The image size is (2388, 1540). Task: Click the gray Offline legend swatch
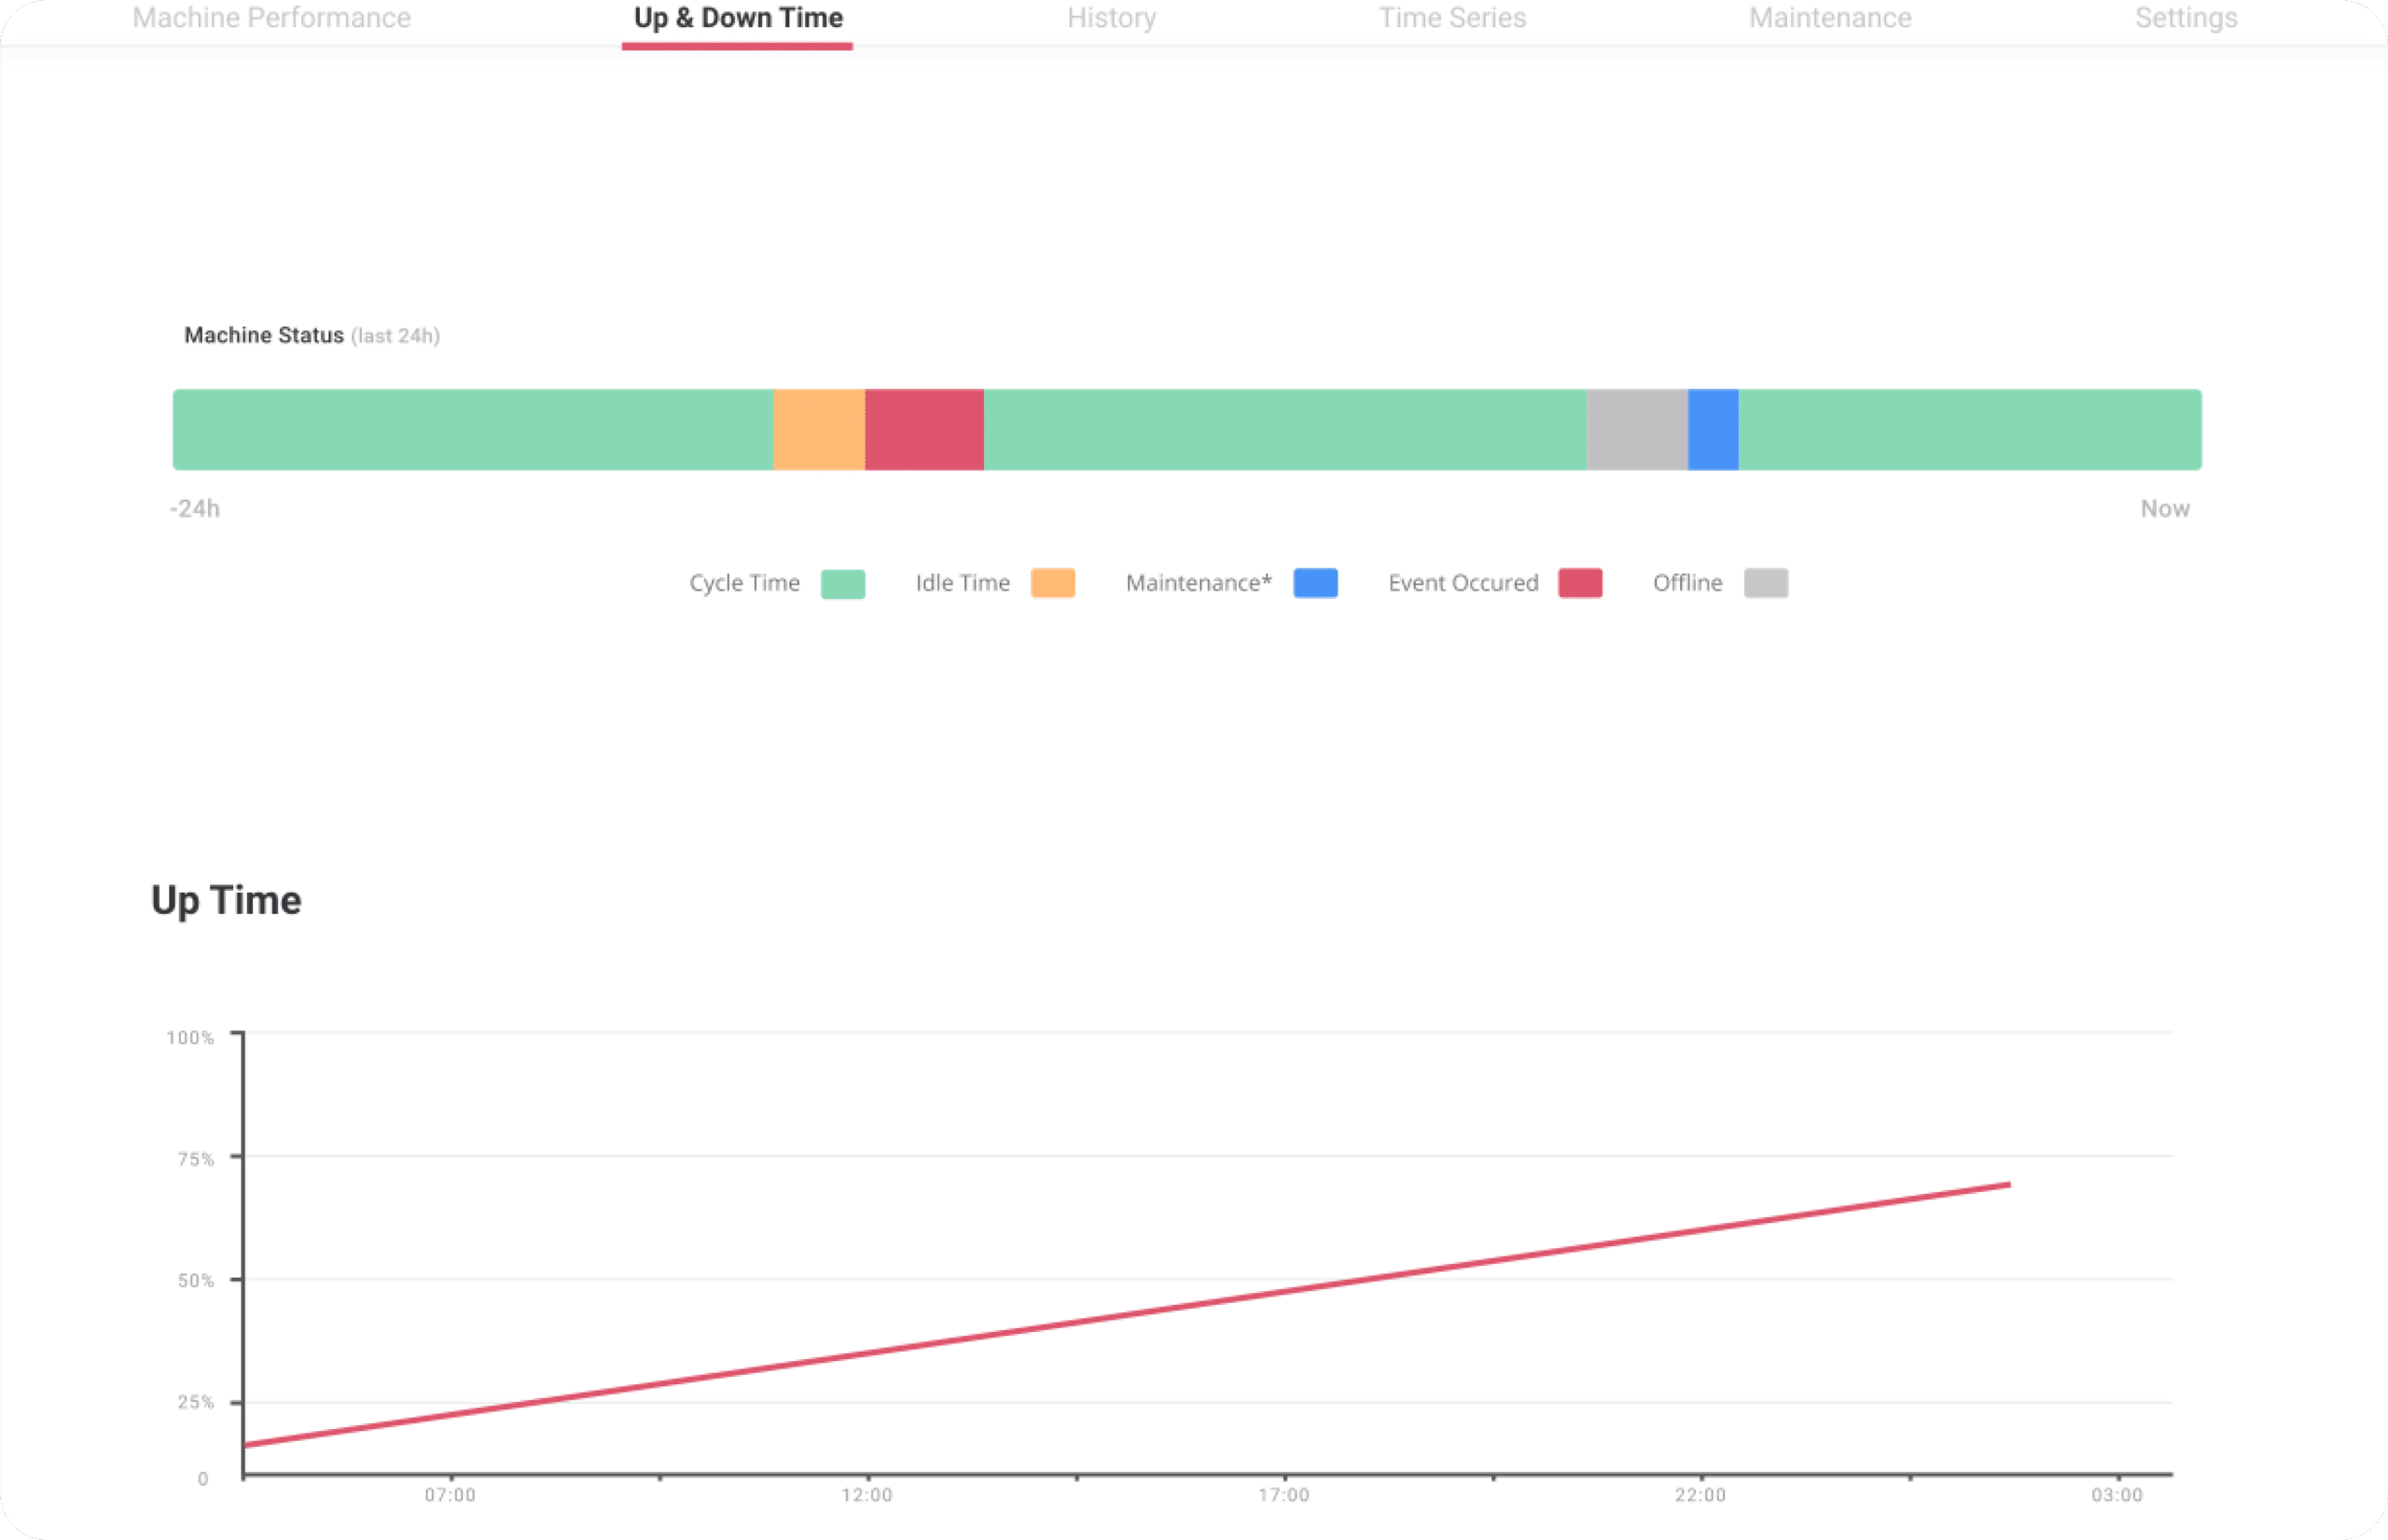[1766, 583]
